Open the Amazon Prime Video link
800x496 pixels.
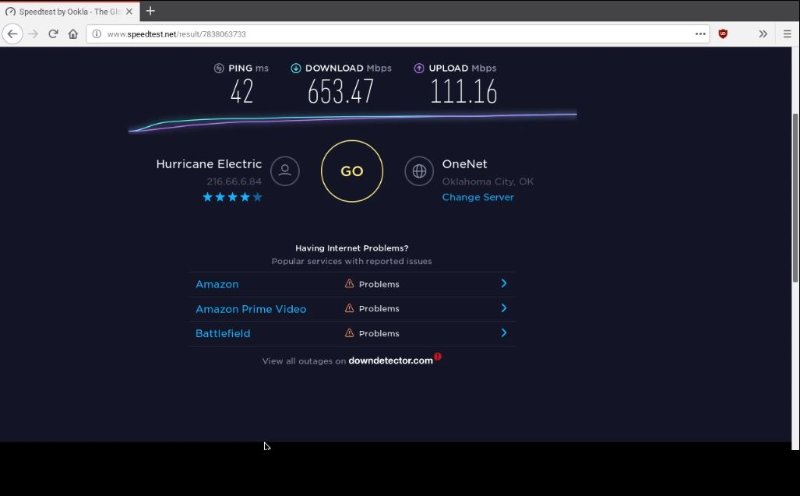[x=251, y=309]
